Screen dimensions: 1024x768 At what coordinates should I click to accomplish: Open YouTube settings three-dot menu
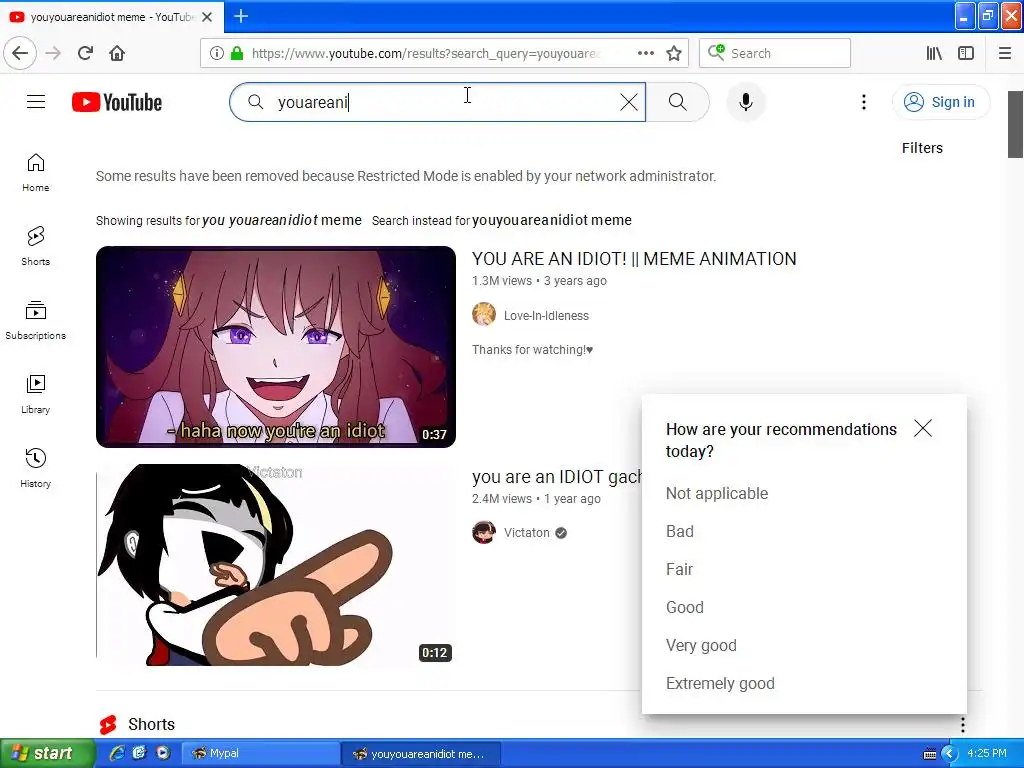pyautogui.click(x=864, y=102)
